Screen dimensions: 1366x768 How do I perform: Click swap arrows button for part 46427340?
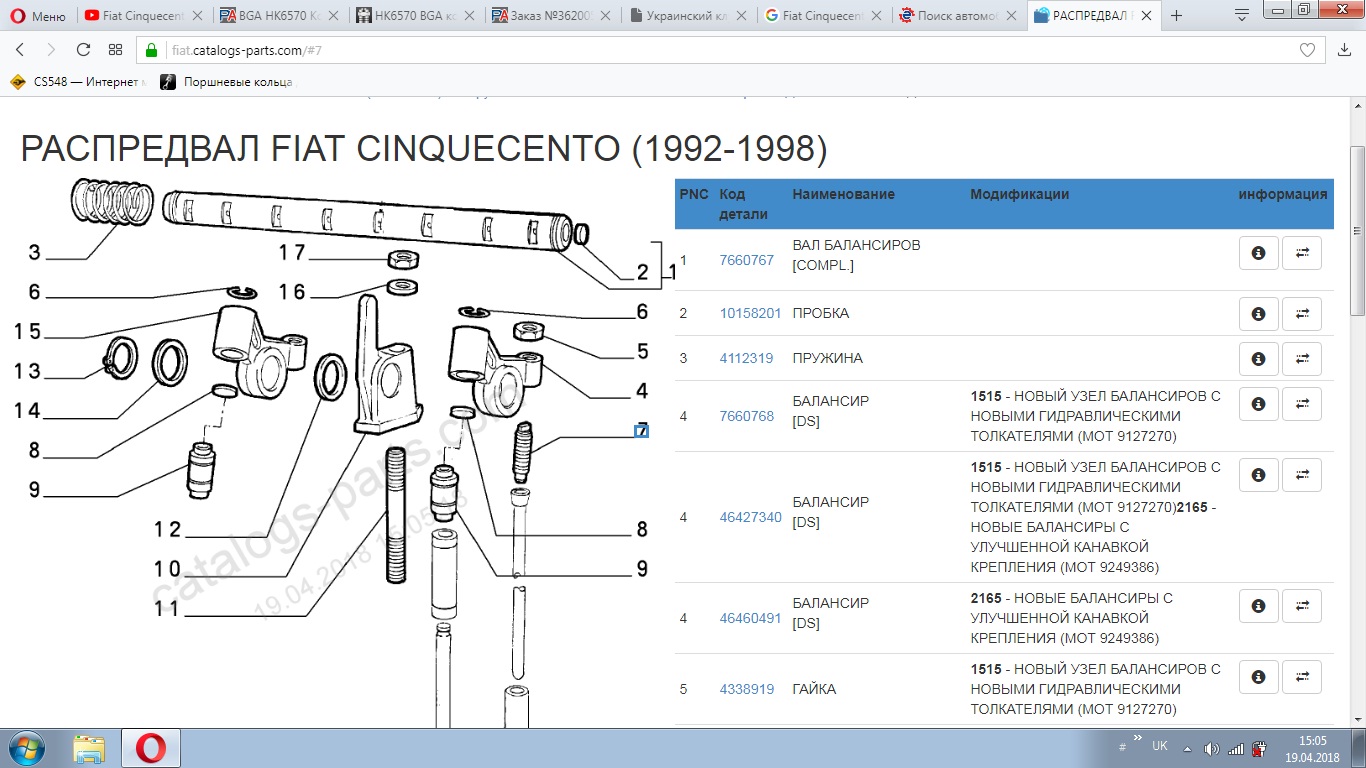click(x=1302, y=475)
